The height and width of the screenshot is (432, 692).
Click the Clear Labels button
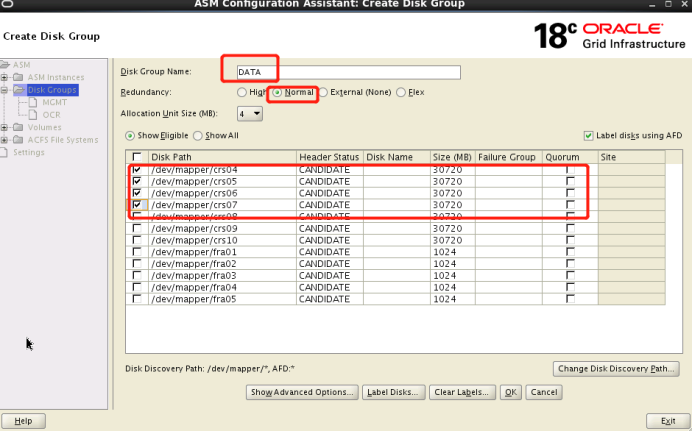click(x=462, y=392)
